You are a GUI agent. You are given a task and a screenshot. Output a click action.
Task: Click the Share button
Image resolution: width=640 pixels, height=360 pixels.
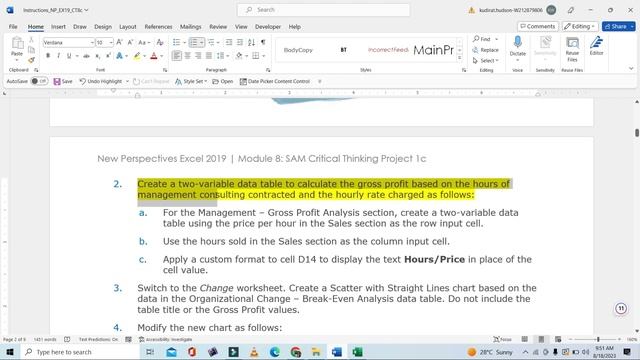(x=616, y=26)
